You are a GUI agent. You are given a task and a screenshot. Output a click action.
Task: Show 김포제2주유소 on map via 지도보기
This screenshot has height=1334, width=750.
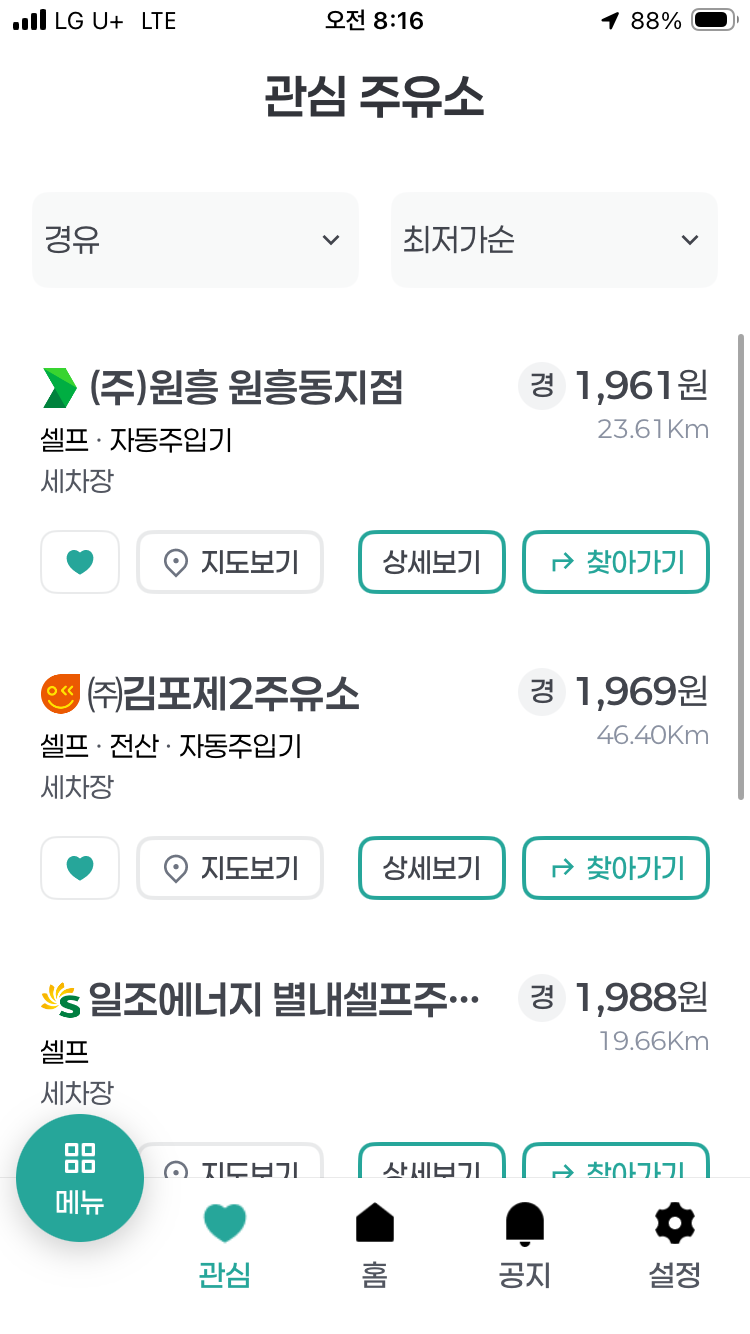(x=230, y=868)
